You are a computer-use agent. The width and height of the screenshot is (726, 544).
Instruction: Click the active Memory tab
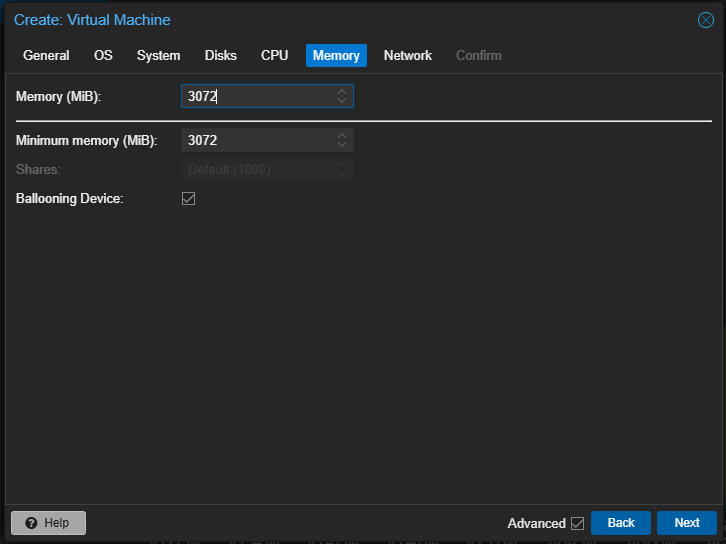336,56
